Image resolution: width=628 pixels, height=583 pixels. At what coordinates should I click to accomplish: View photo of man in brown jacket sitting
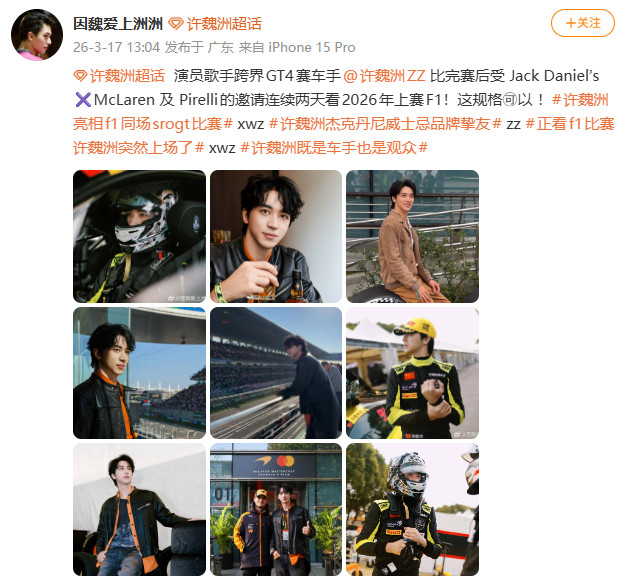click(413, 236)
